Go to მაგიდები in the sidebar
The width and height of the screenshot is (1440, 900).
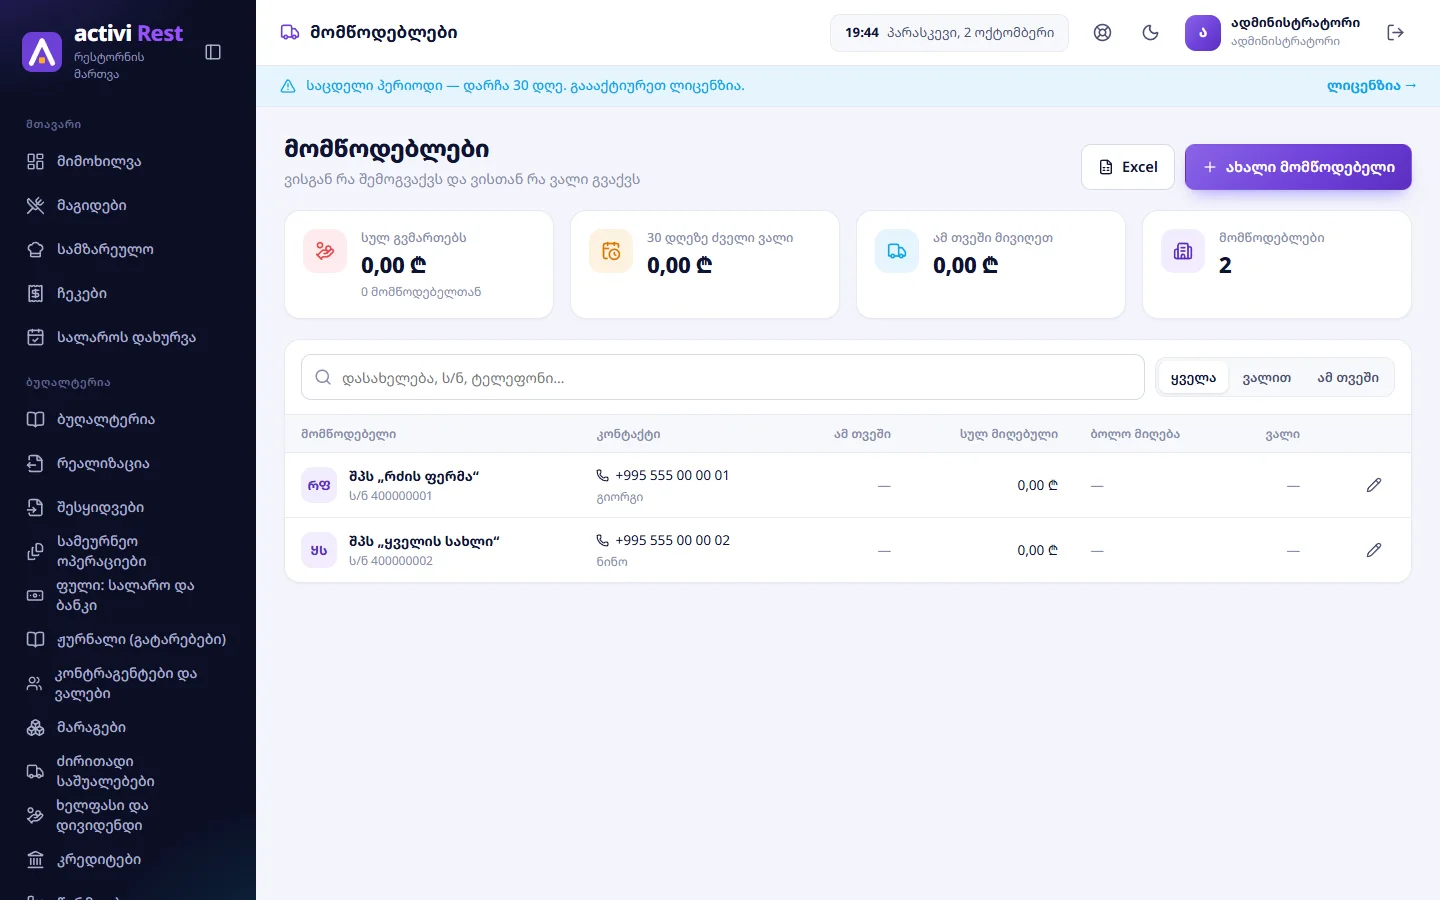coord(128,205)
